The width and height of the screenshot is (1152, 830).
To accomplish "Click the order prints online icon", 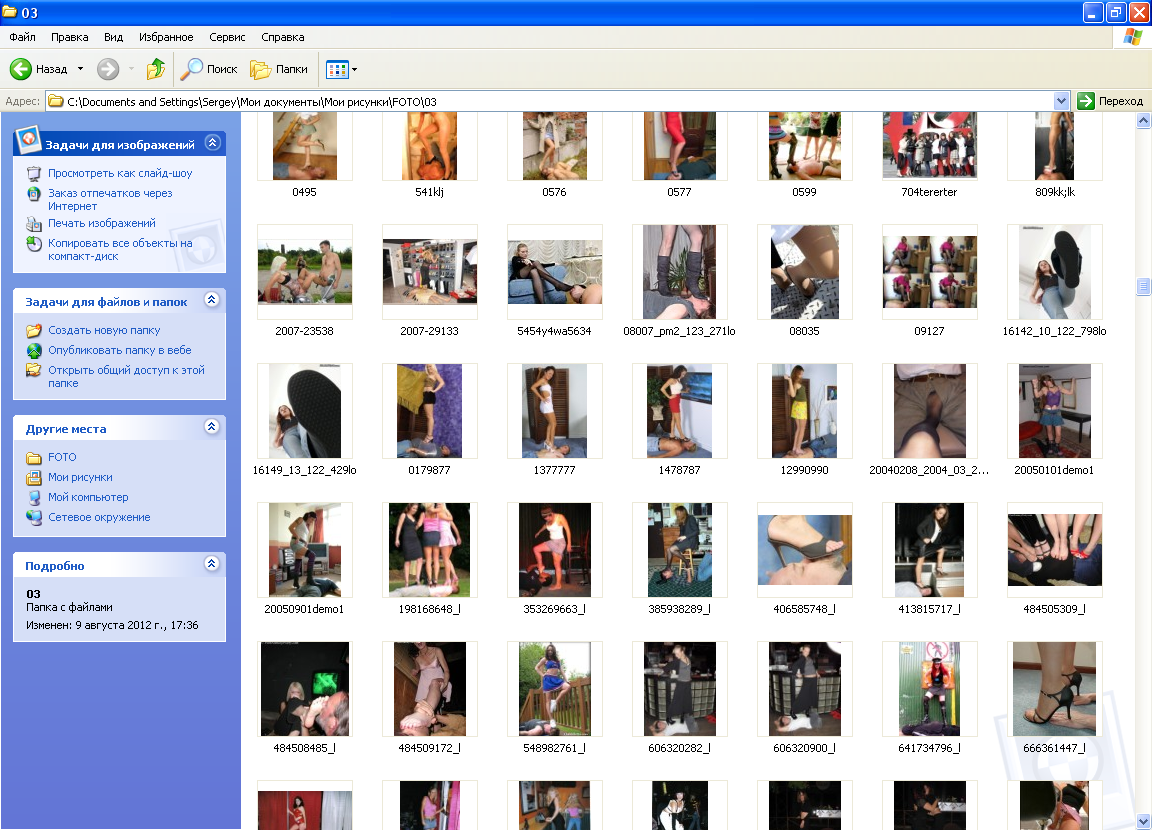I will (34, 194).
